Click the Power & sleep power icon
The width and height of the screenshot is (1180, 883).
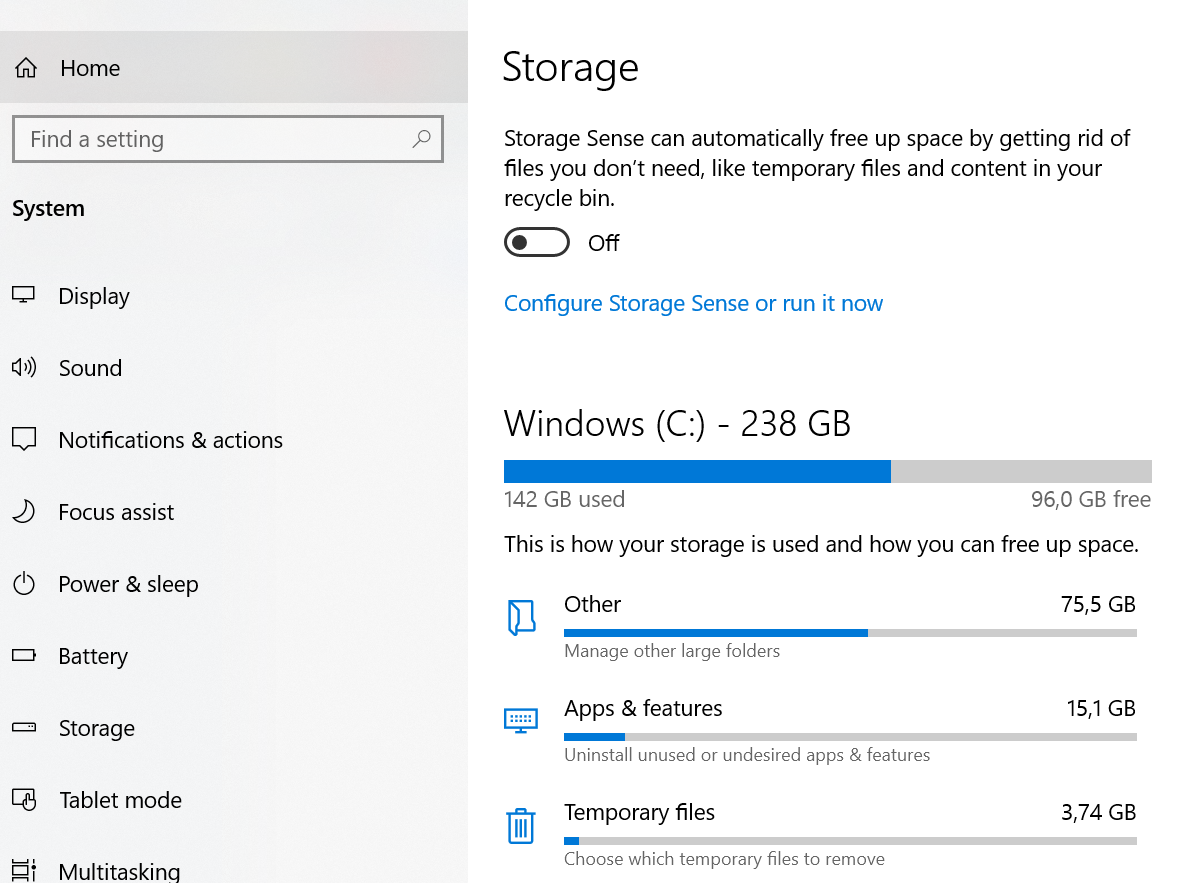tap(23, 583)
